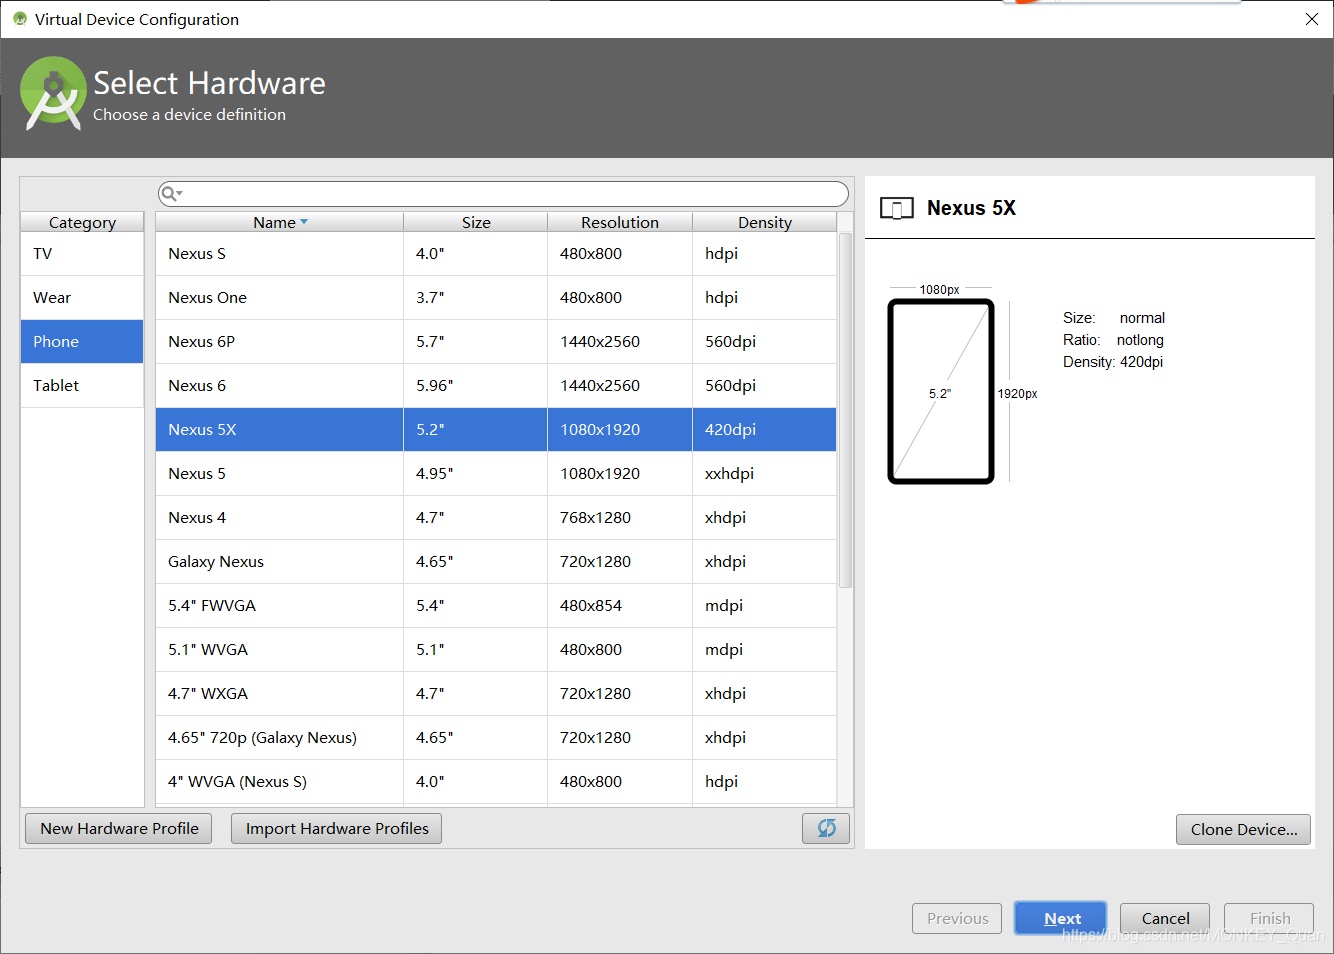The height and width of the screenshot is (954, 1334).
Task: Select the Nexus One device row
Action: [x=496, y=298]
